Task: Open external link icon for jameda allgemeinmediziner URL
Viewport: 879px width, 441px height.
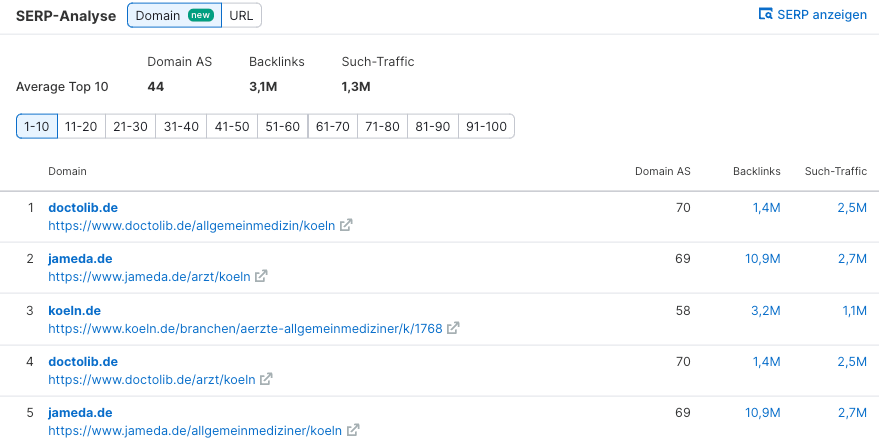Action: [353, 430]
